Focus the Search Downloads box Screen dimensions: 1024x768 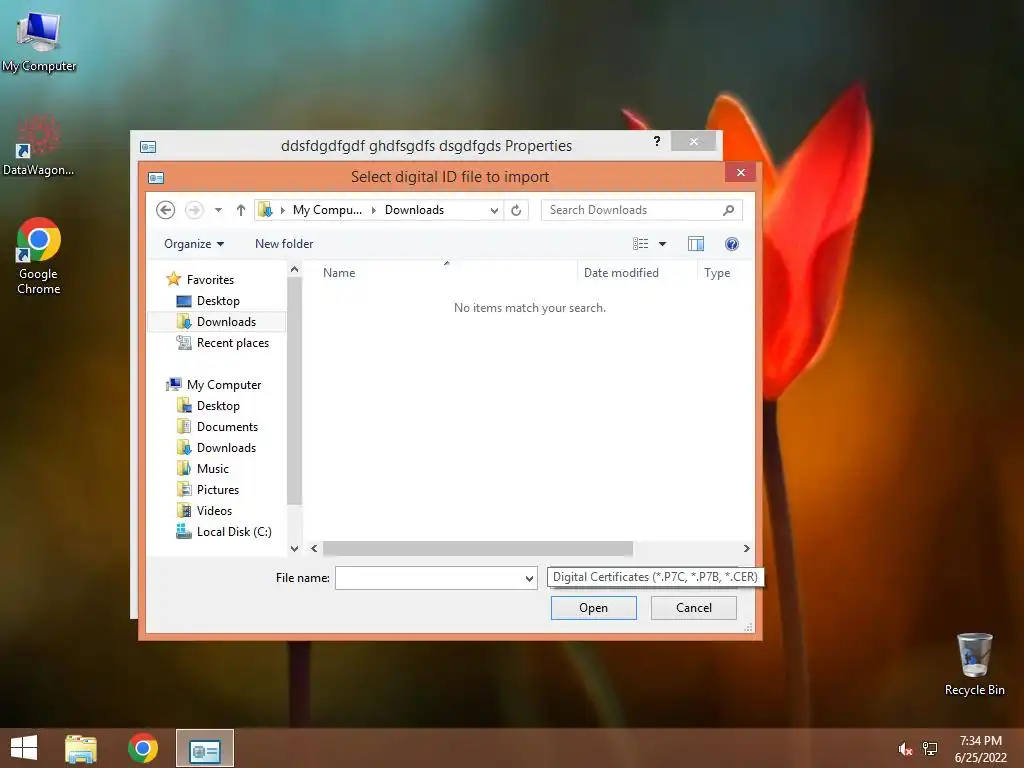coord(641,210)
